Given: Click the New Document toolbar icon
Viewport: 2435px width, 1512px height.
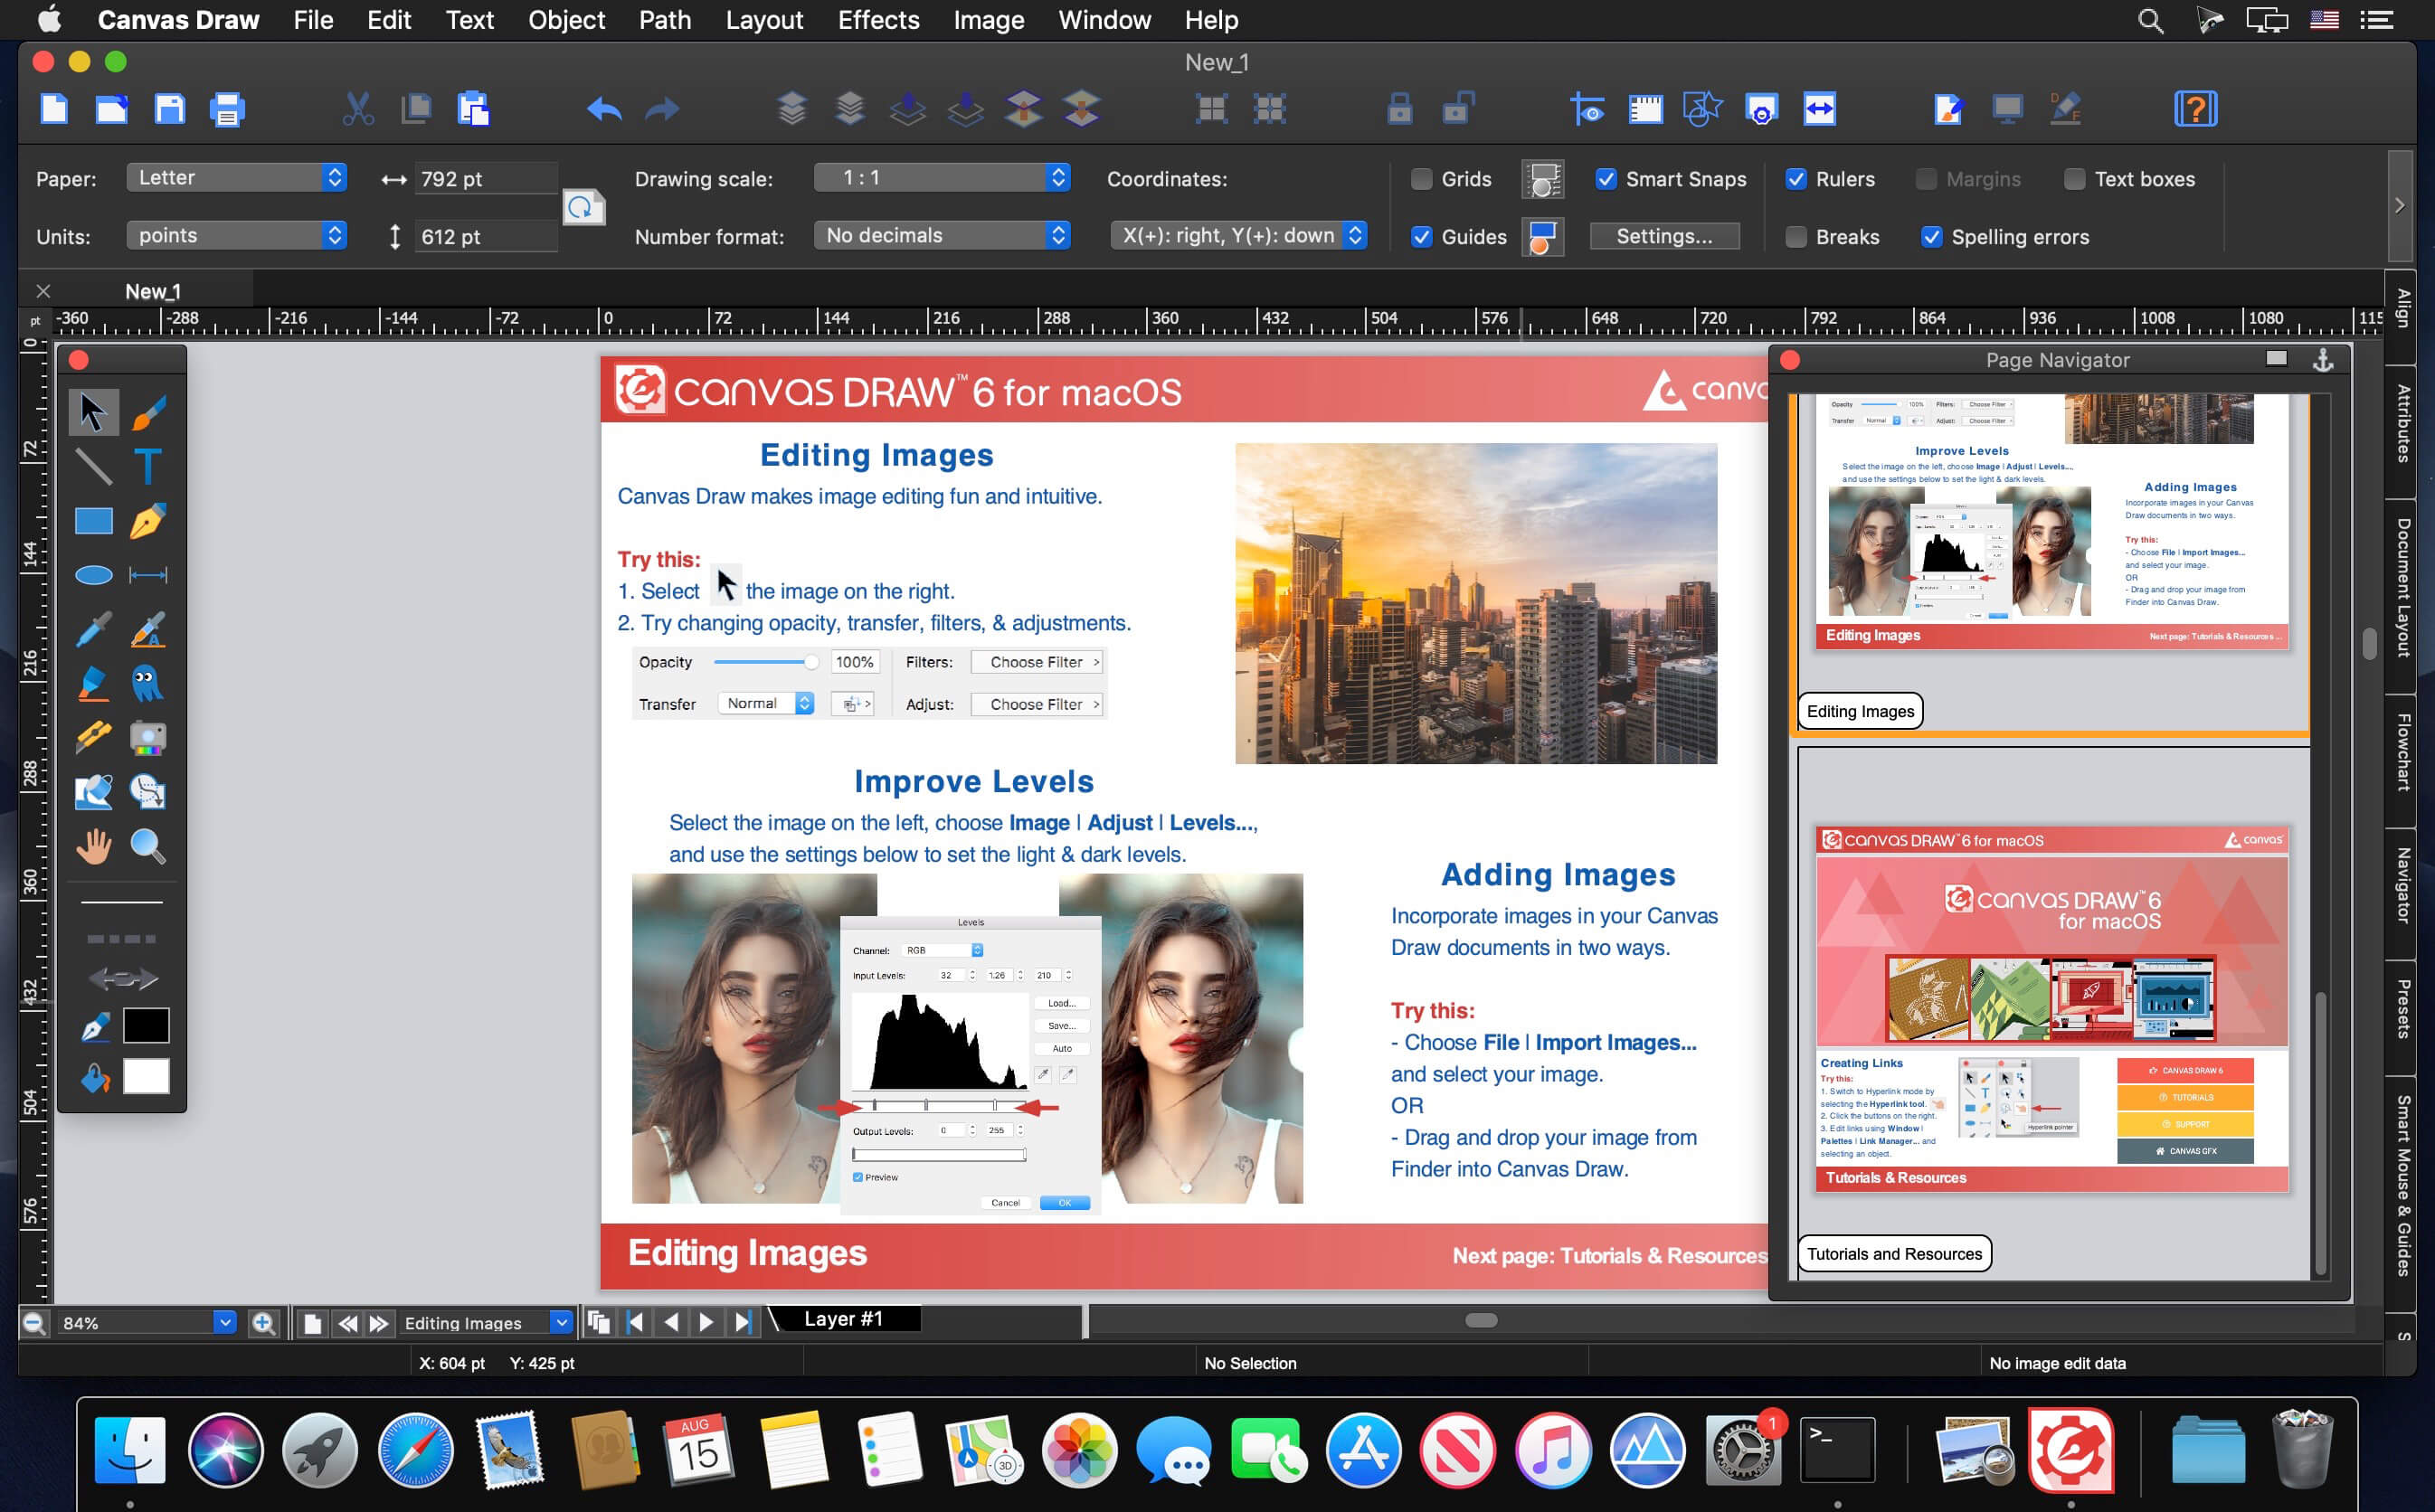Looking at the screenshot, I should point(54,108).
